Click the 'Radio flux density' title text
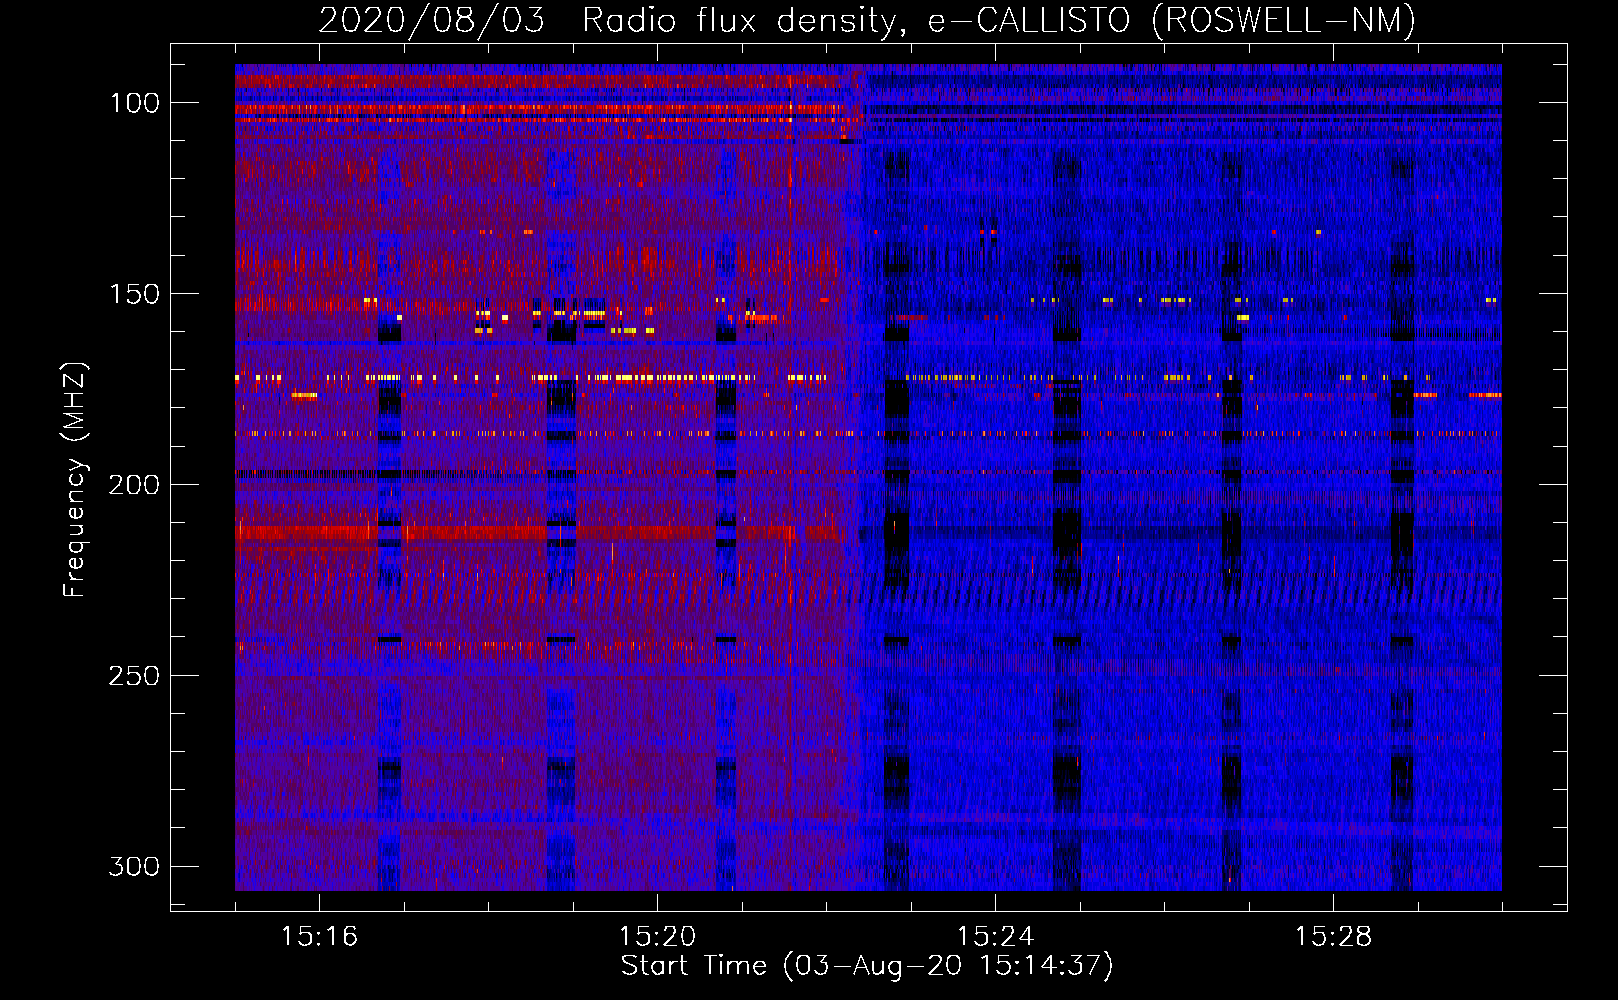Image resolution: width=1618 pixels, height=1000 pixels. coord(744,20)
